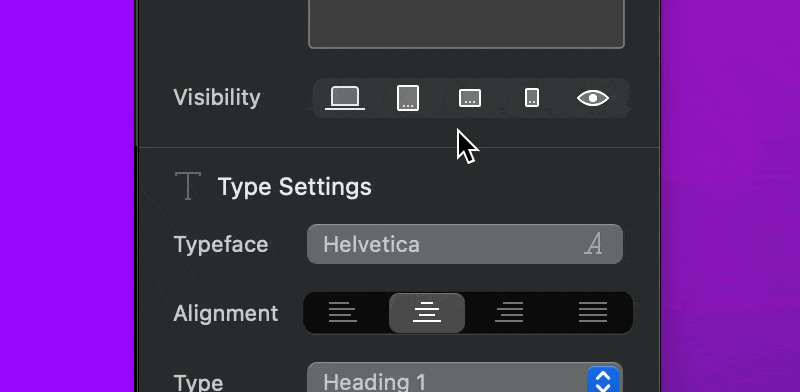This screenshot has height=392, width=800.
Task: Toggle mobile phone visibility icon
Action: 532,97
